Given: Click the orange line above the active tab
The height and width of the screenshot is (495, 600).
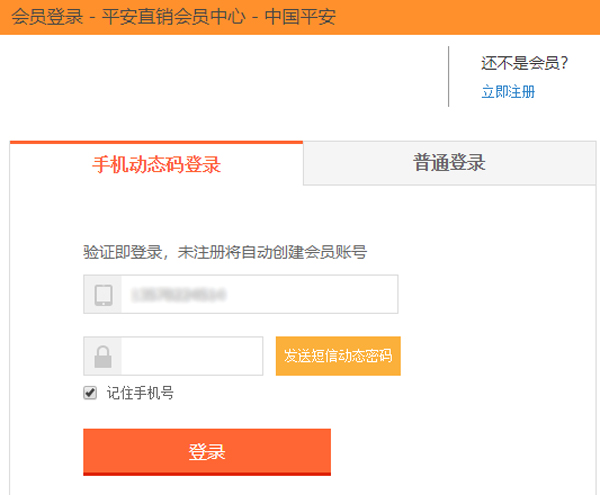Looking at the screenshot, I should [x=156, y=142].
